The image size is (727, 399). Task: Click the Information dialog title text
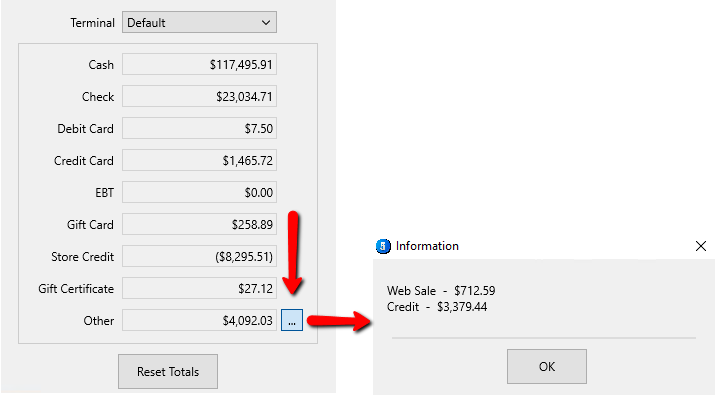click(x=427, y=246)
